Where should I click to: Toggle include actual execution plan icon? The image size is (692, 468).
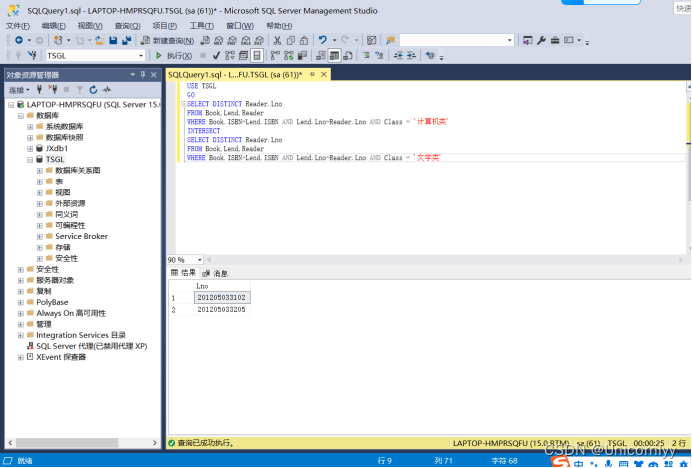(x=275, y=56)
